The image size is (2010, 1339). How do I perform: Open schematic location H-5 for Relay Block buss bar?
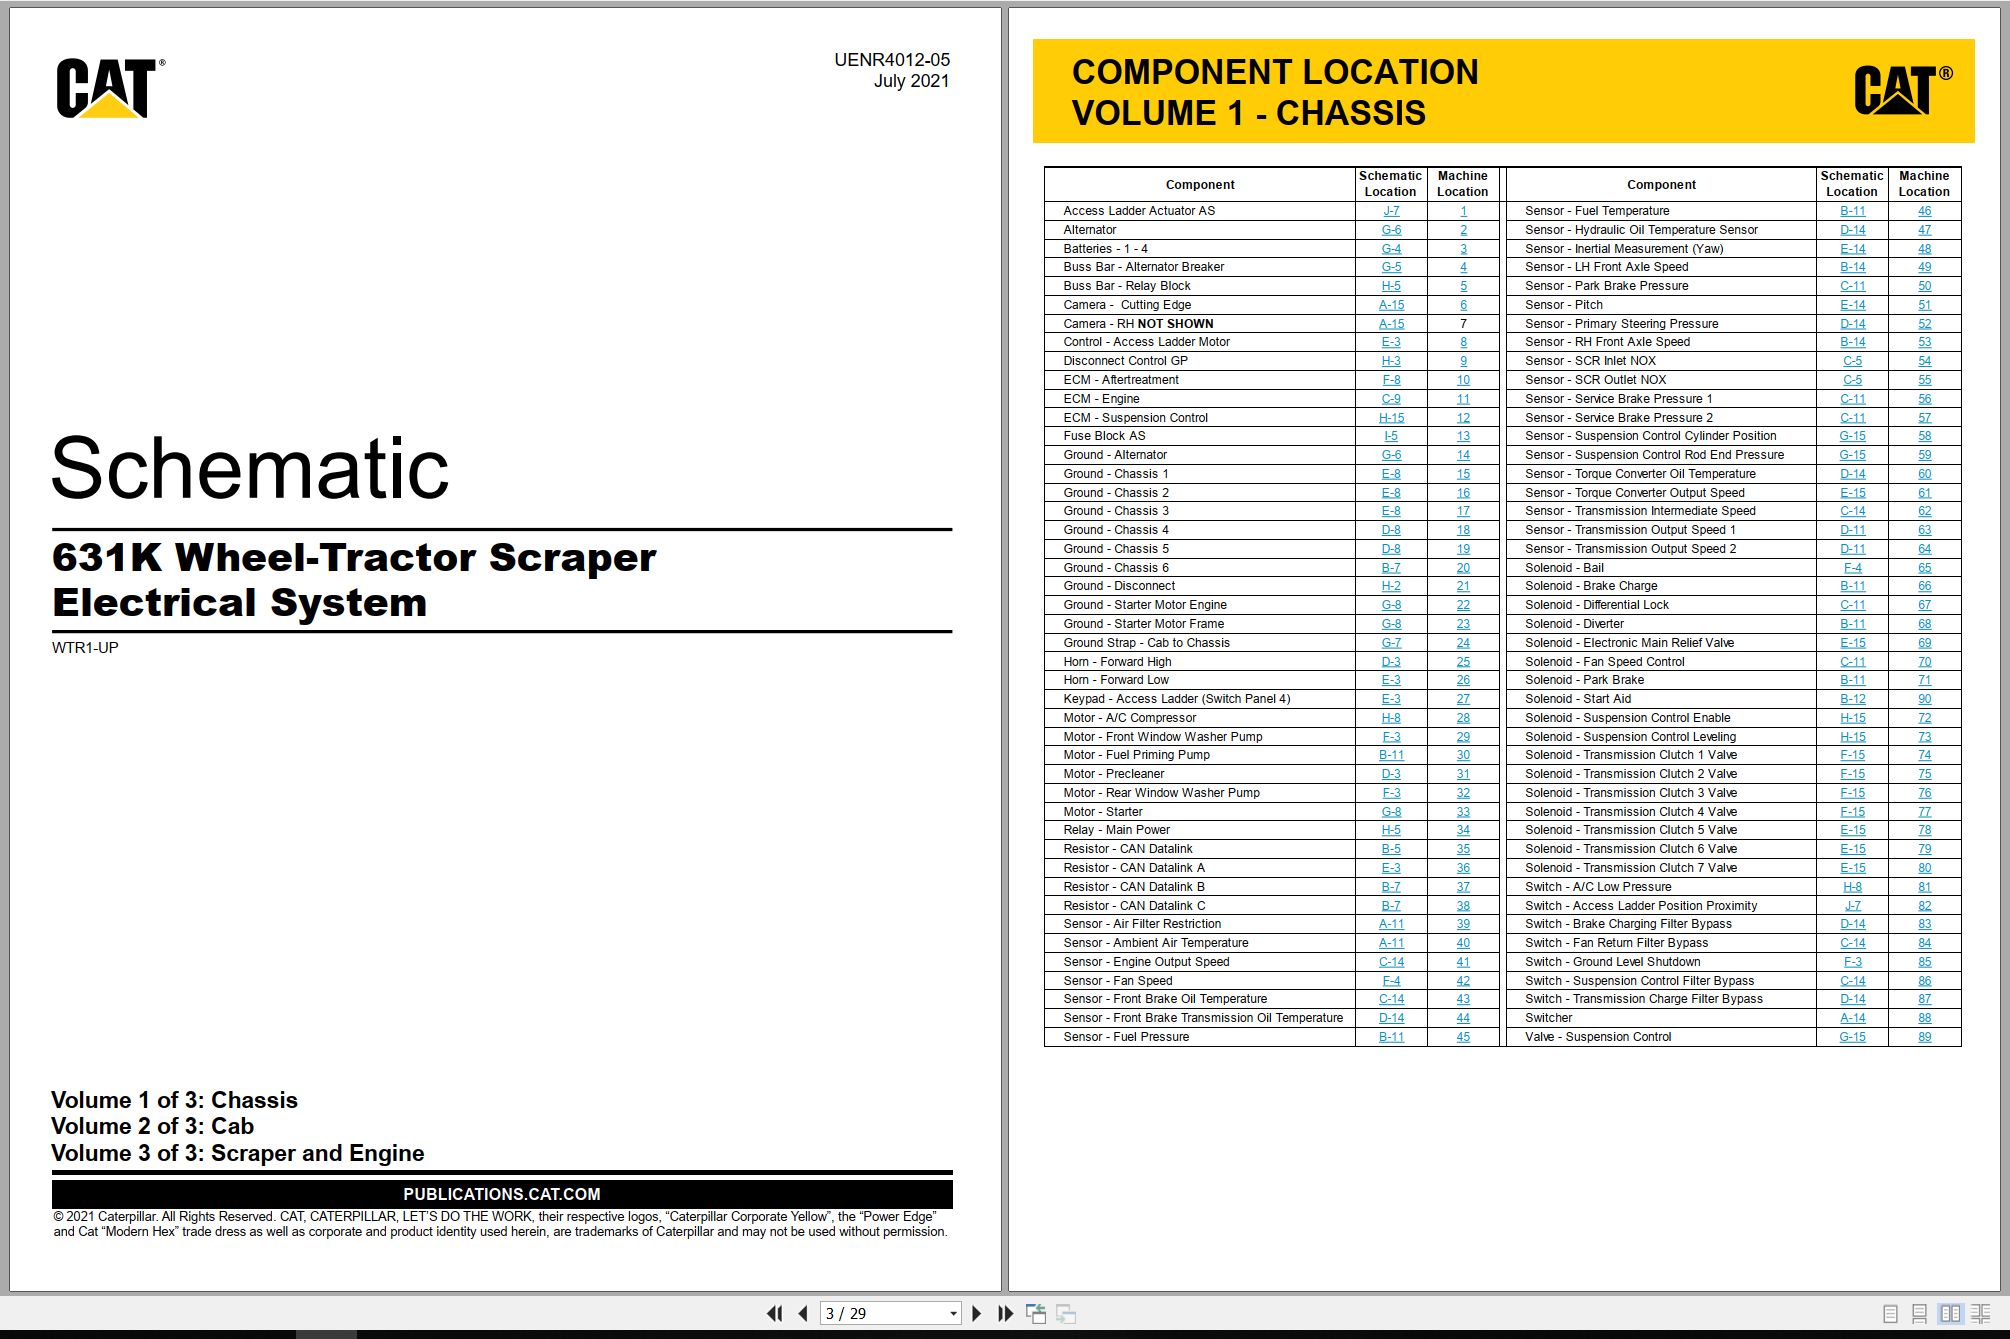[x=1391, y=286]
